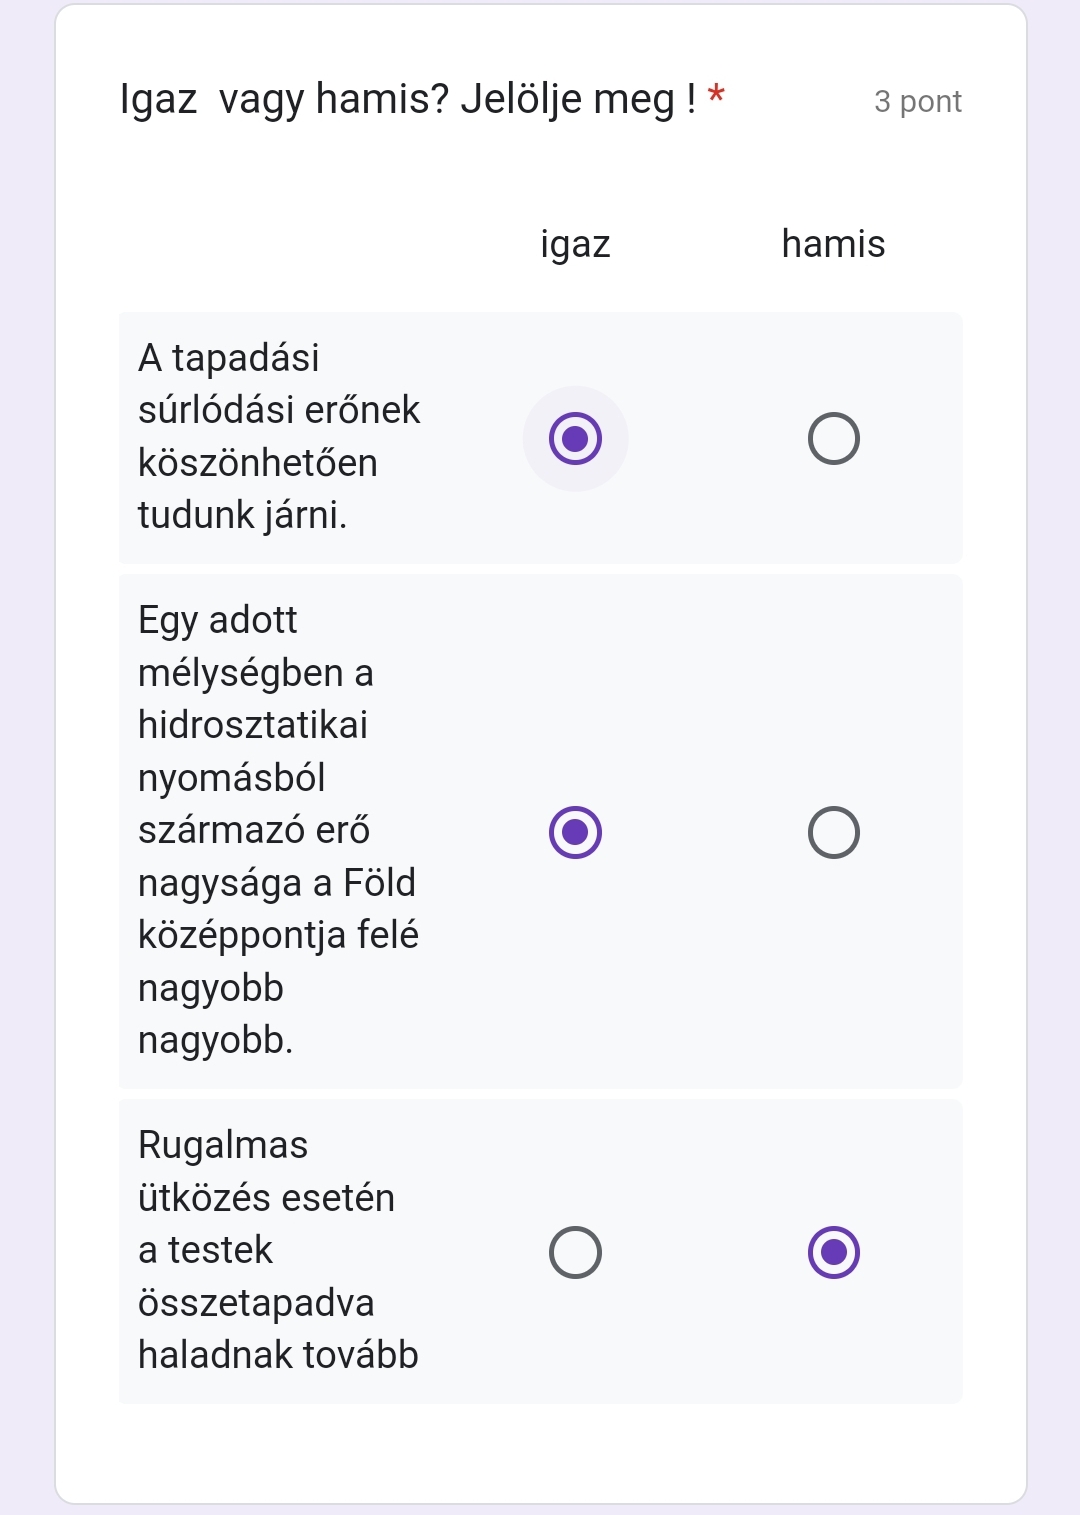Click the hamis column header

point(834,244)
